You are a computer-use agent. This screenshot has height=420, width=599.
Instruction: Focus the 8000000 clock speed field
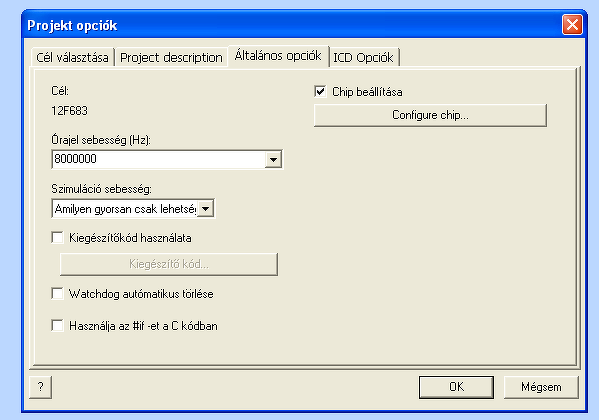159,159
